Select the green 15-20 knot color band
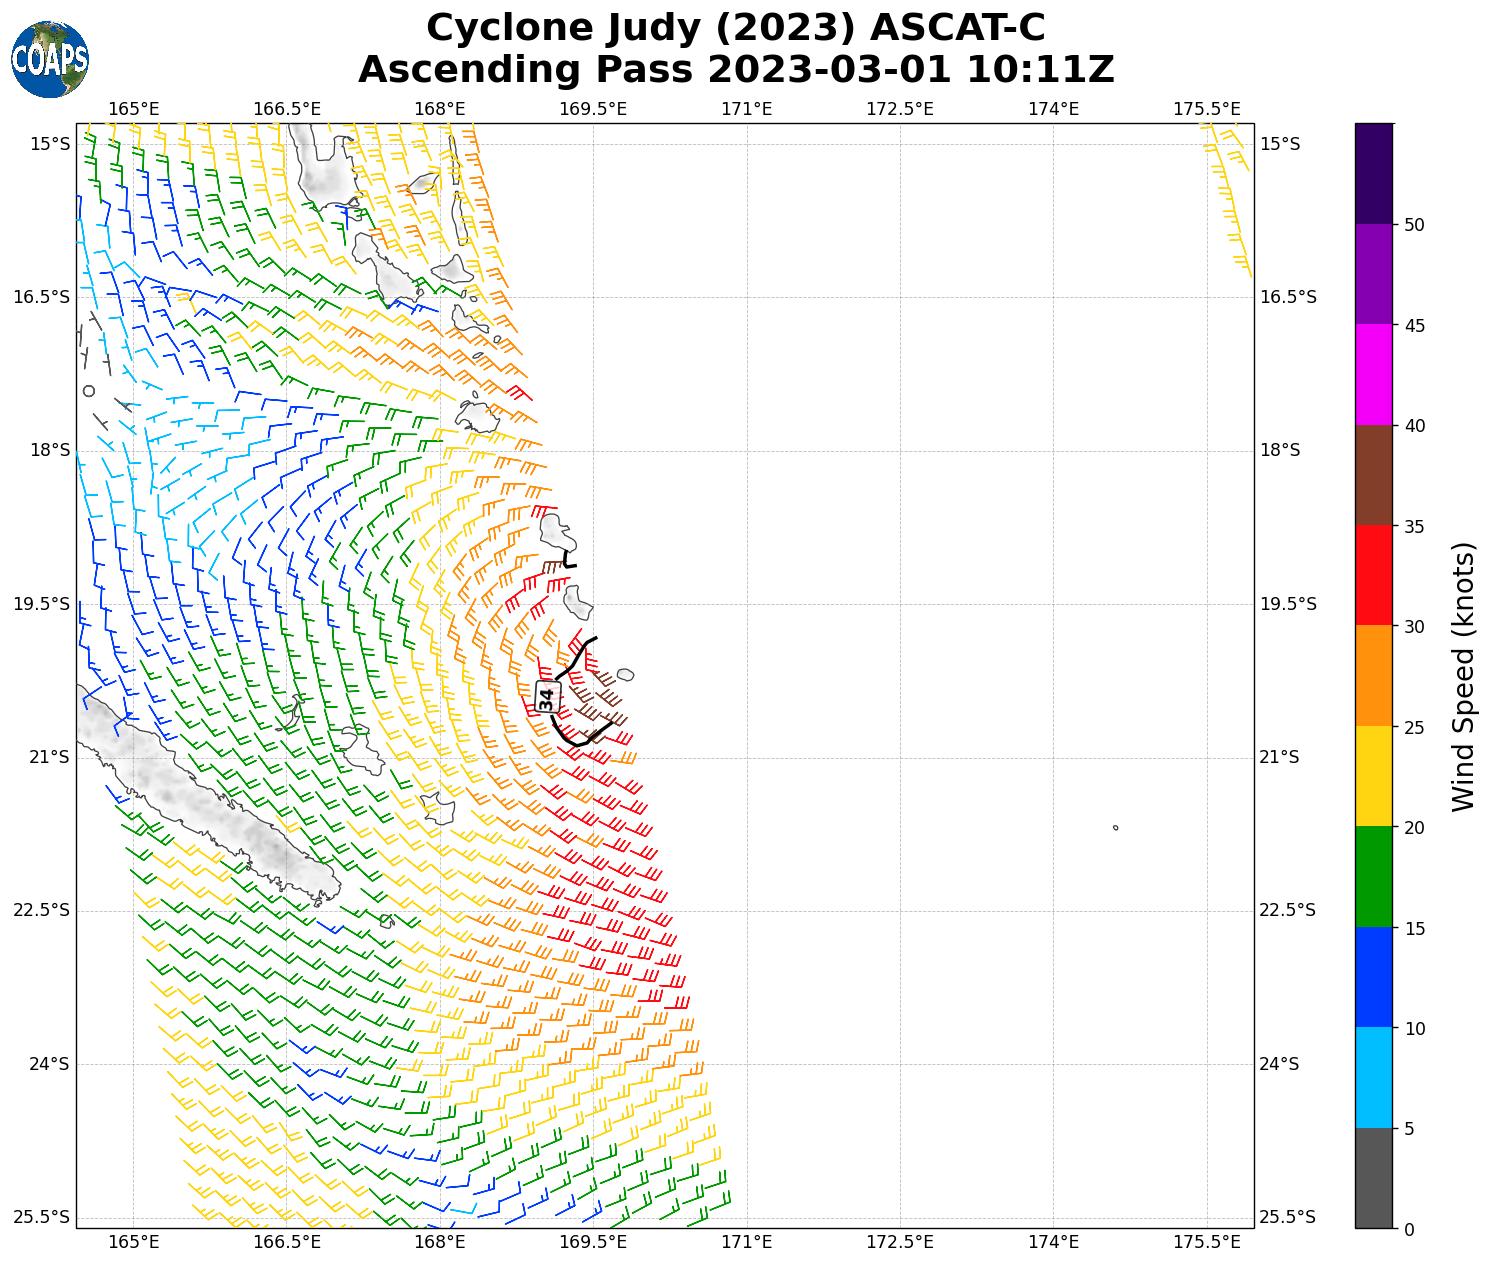The width and height of the screenshot is (1492, 1264). coord(1373,877)
